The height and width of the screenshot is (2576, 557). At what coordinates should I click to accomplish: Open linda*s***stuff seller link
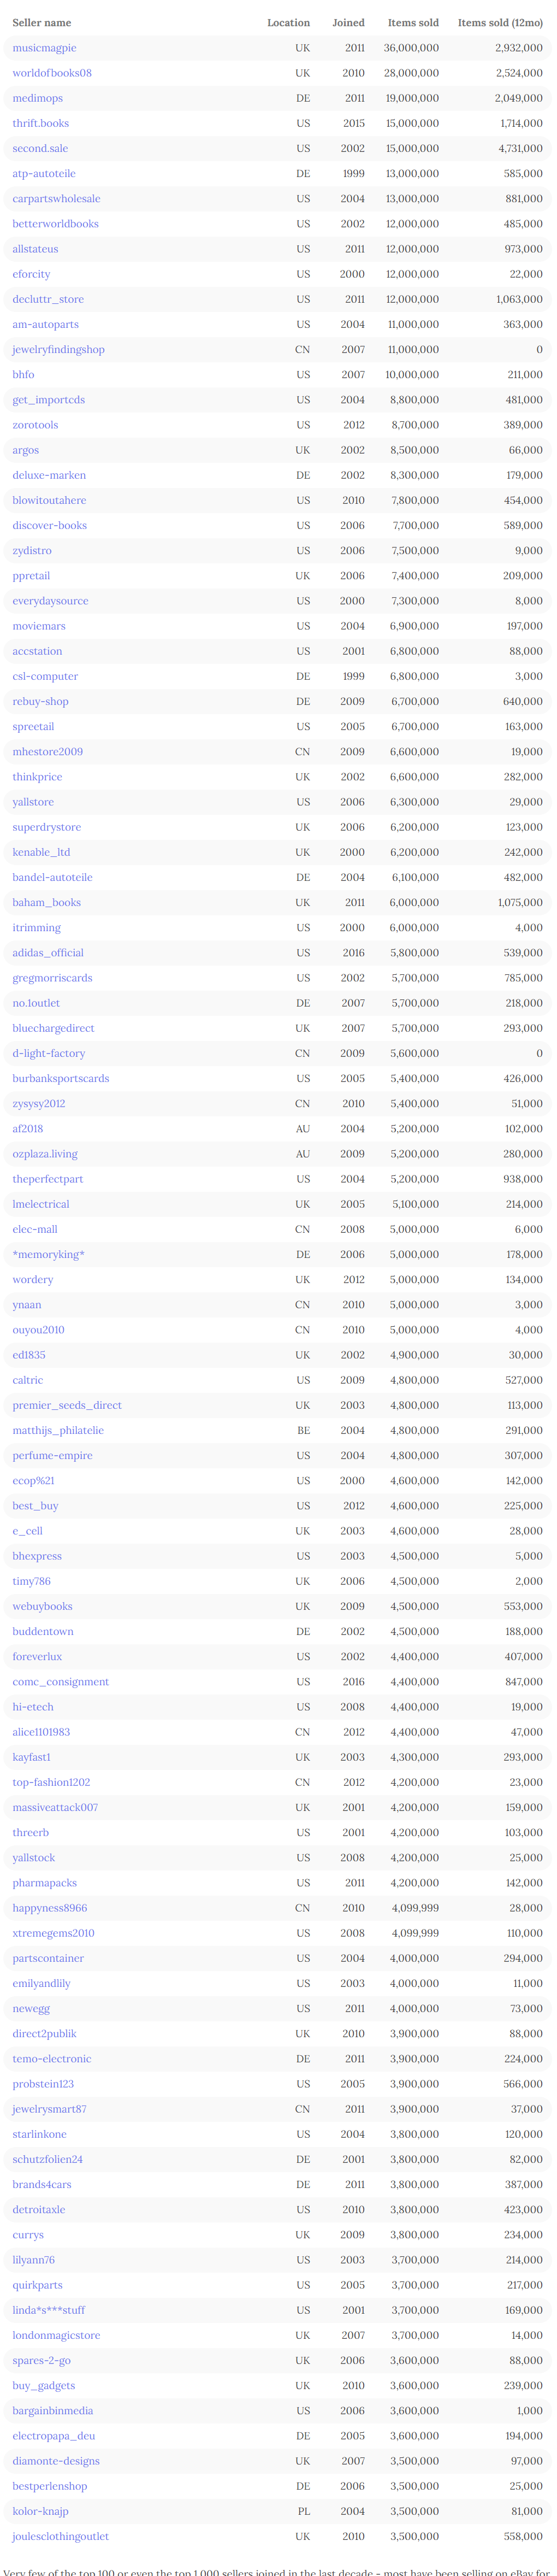pos(48,2310)
